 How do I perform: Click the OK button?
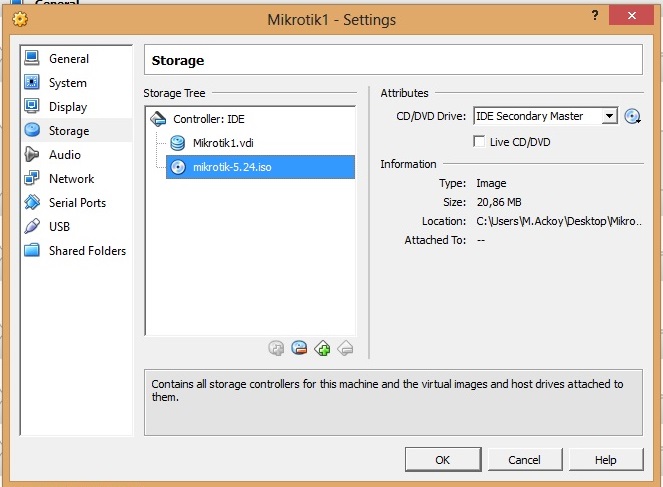tap(443, 460)
